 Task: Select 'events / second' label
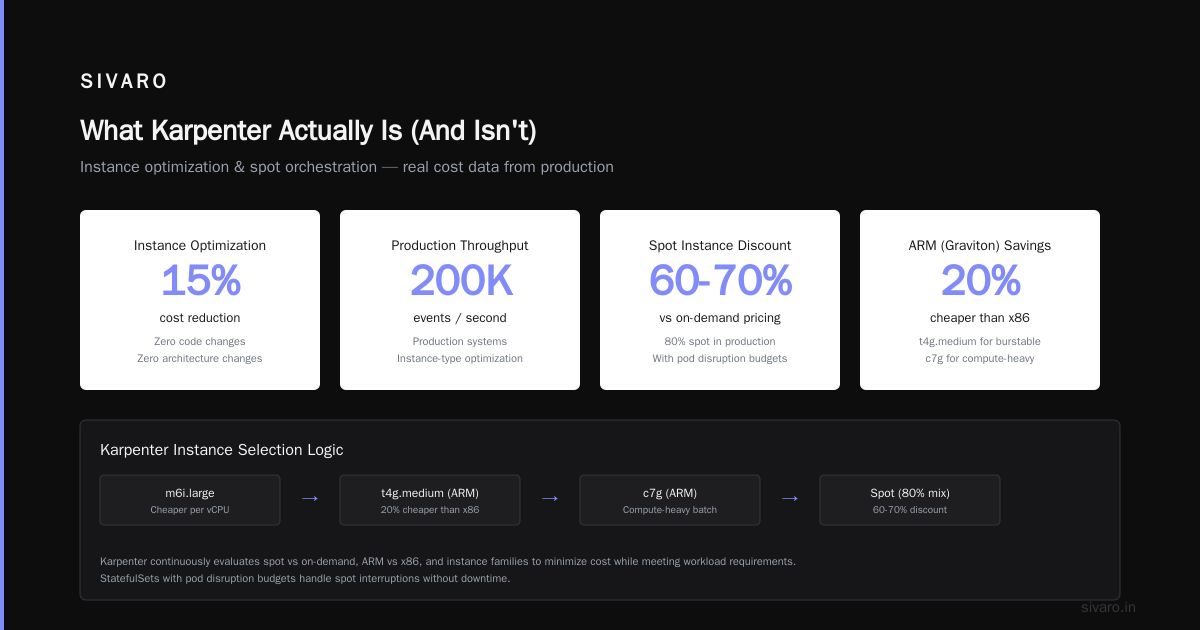click(460, 318)
